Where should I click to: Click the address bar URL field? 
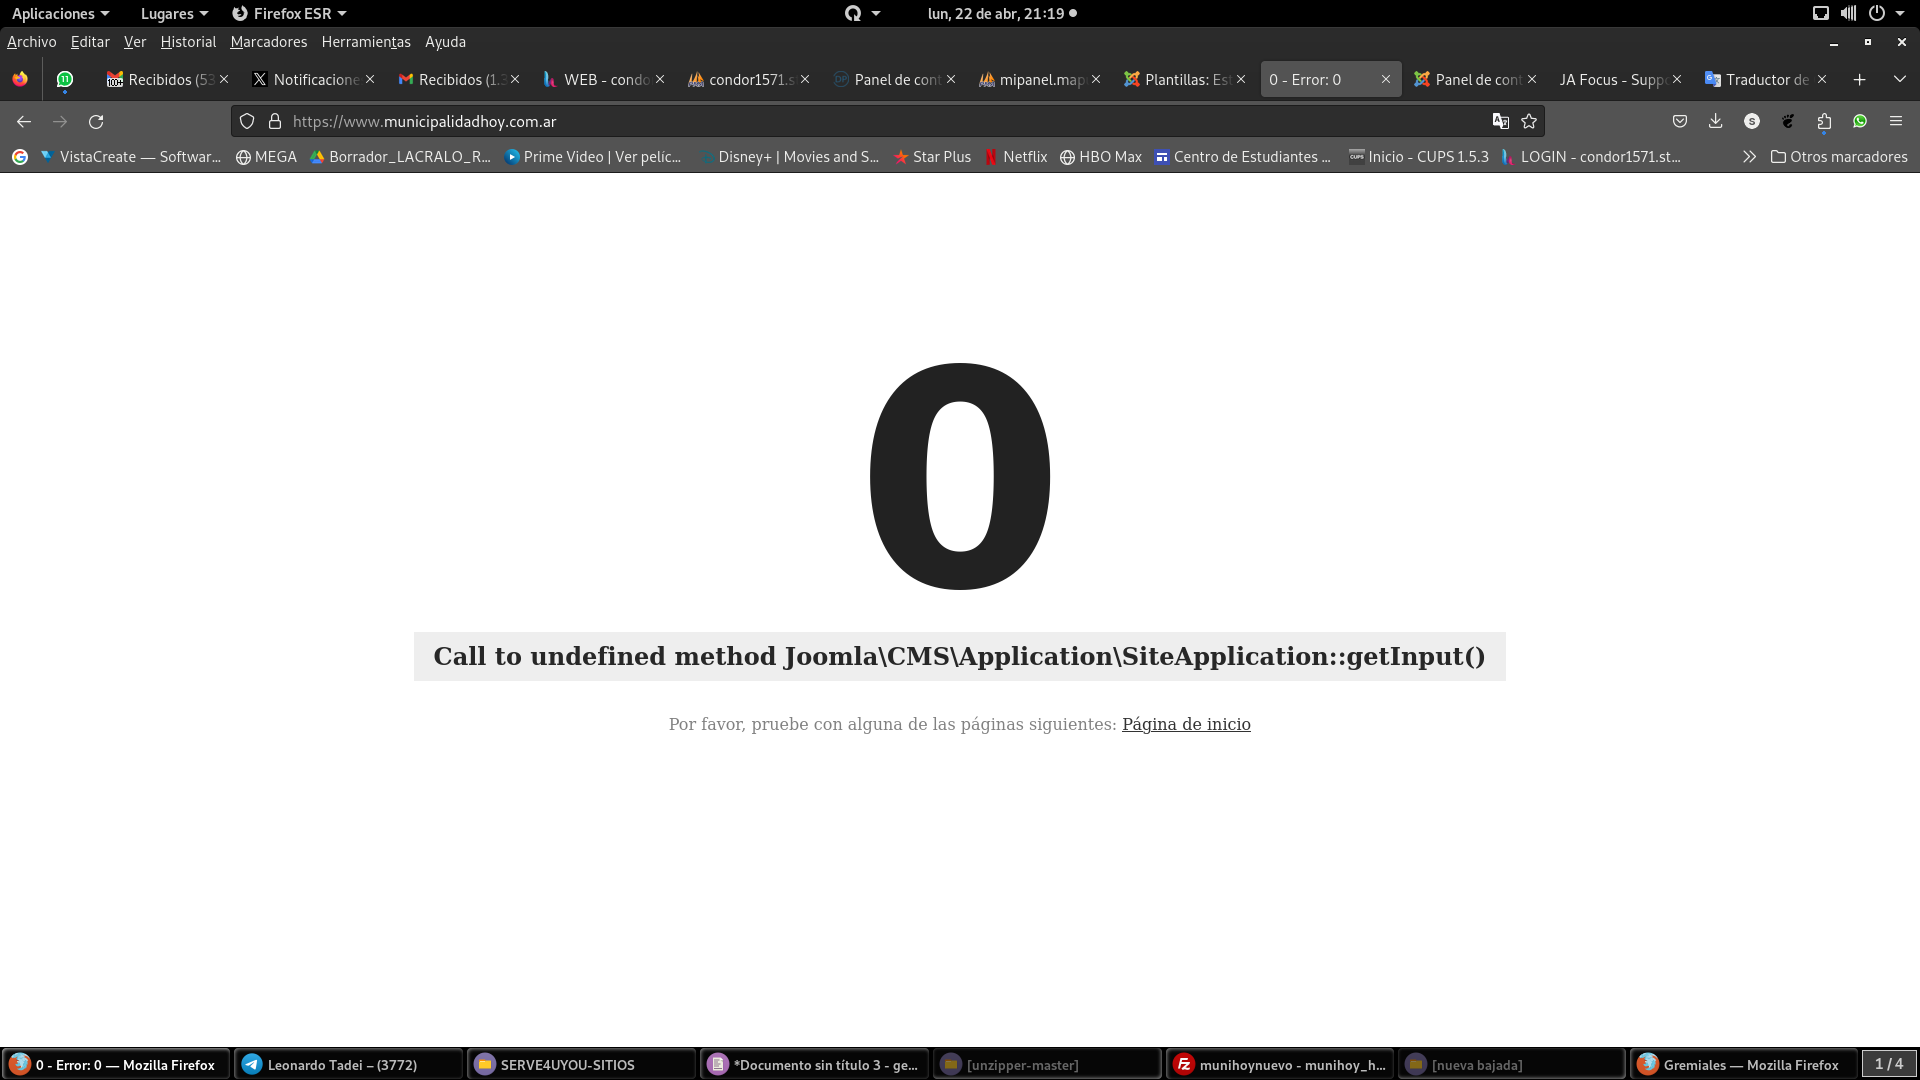[x=880, y=121]
